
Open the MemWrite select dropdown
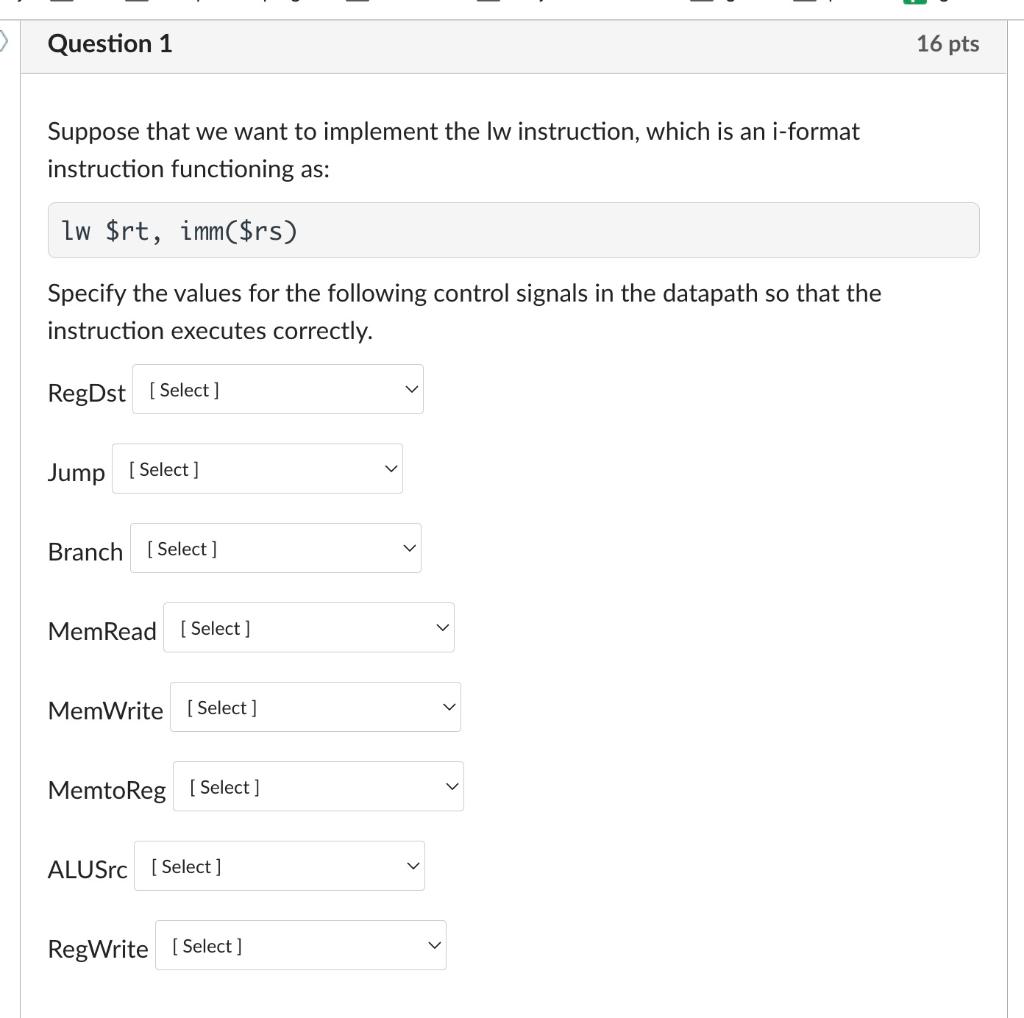tap(315, 707)
